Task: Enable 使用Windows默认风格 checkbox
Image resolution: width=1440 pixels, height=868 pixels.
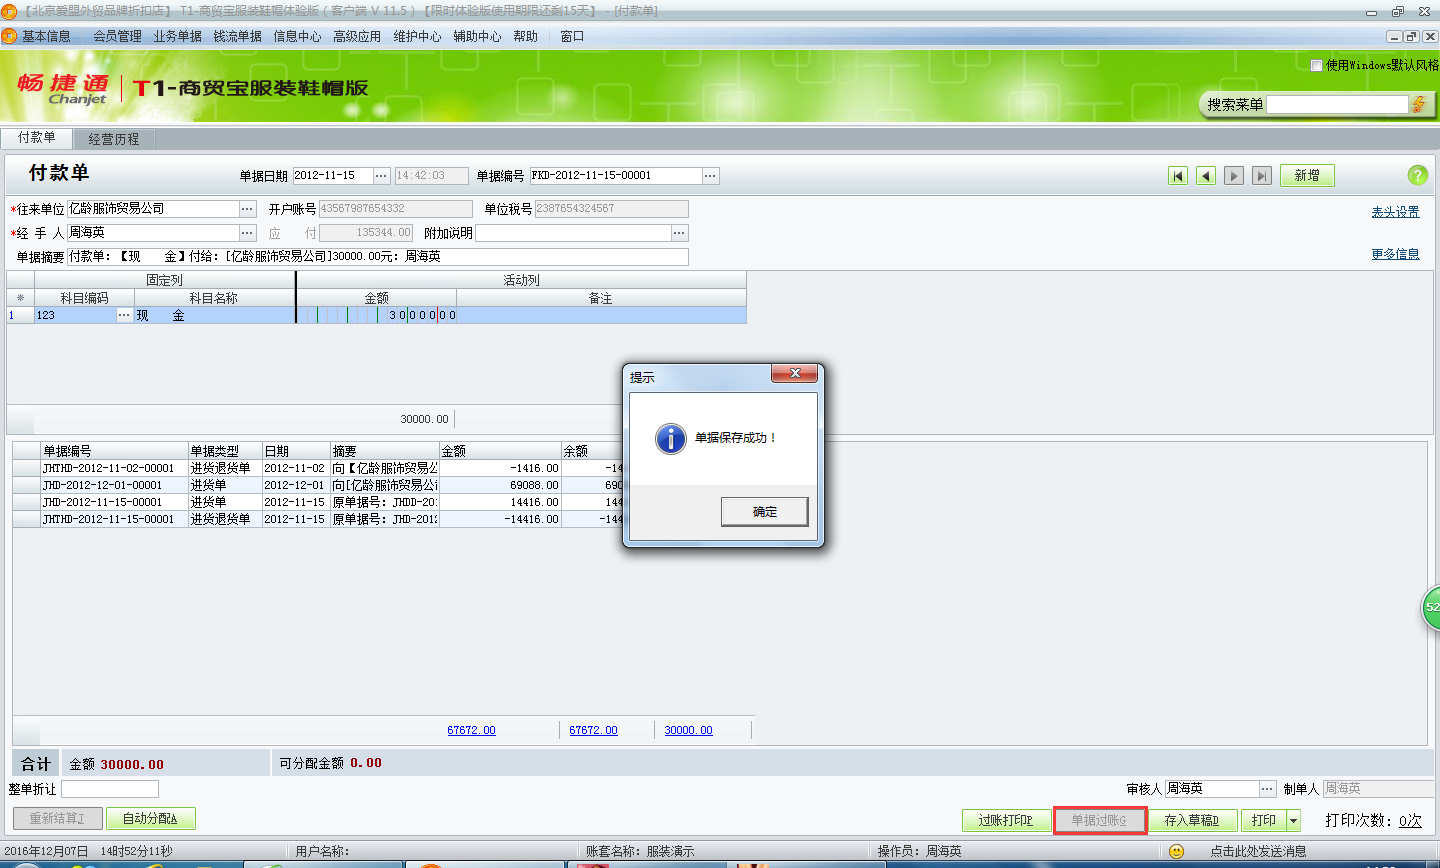Action: tap(1316, 65)
